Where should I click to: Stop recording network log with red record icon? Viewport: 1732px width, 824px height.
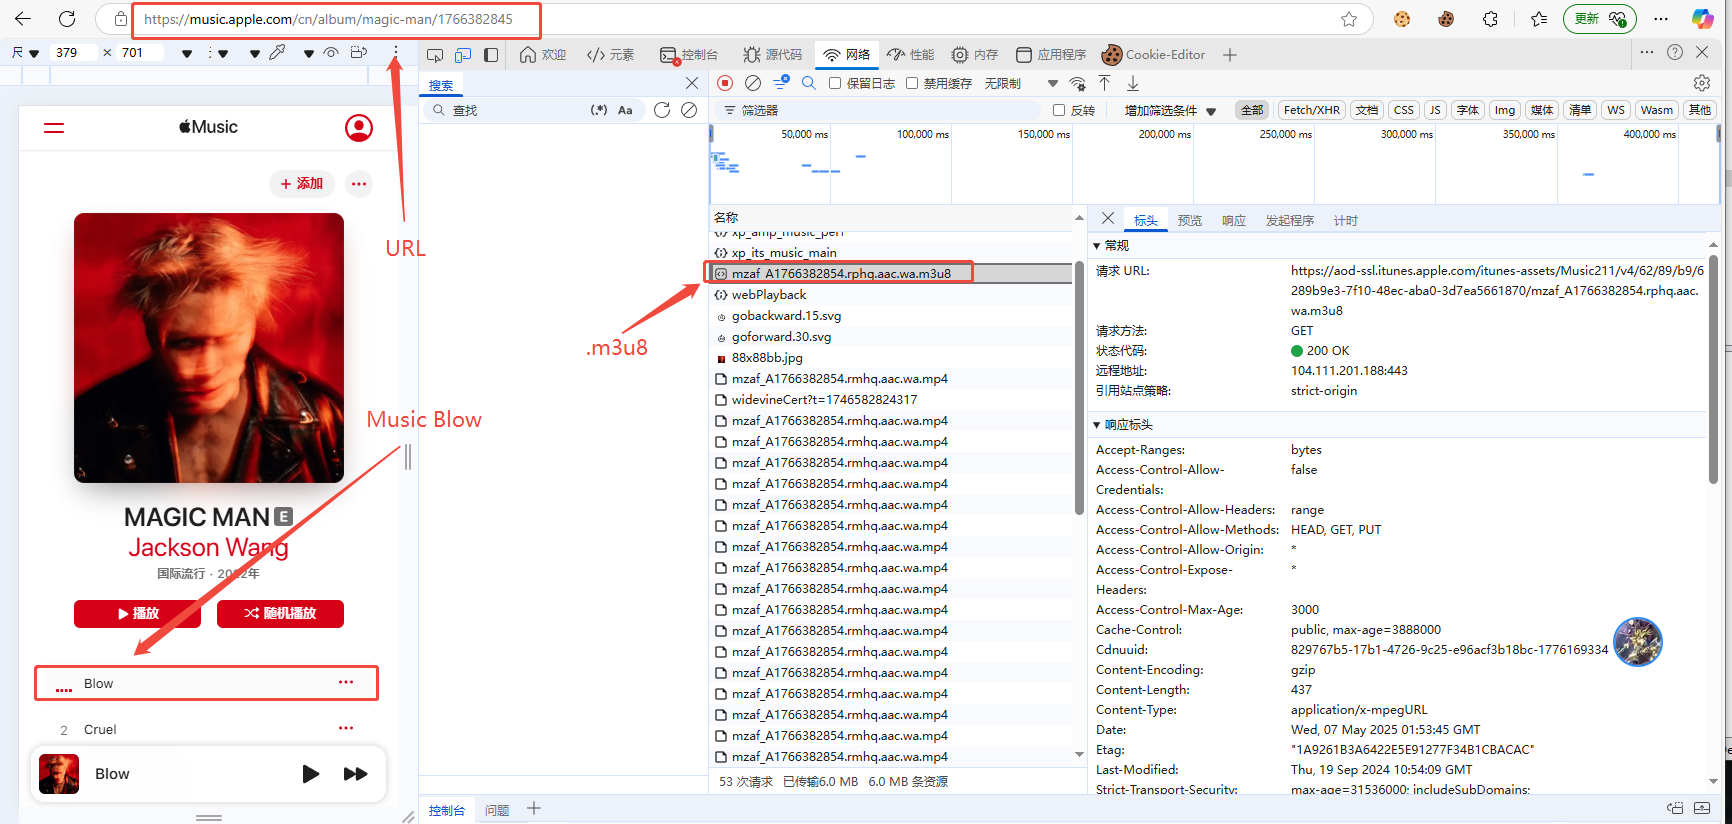pyautogui.click(x=725, y=83)
